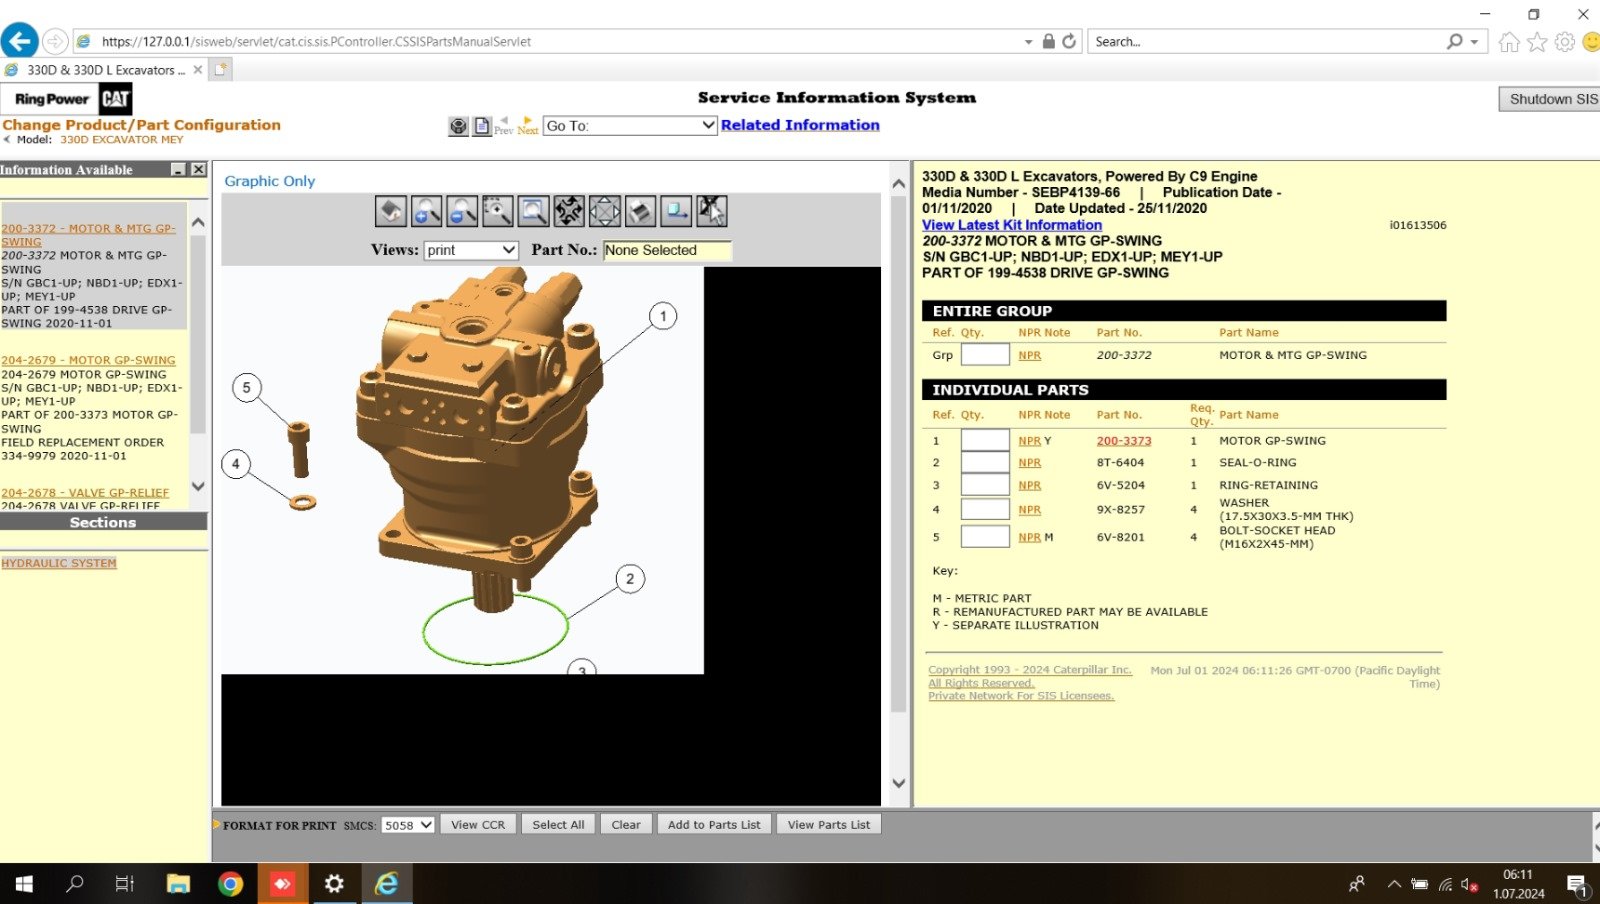Select the zoom in magnifier tool
The image size is (1600, 904).
427,211
